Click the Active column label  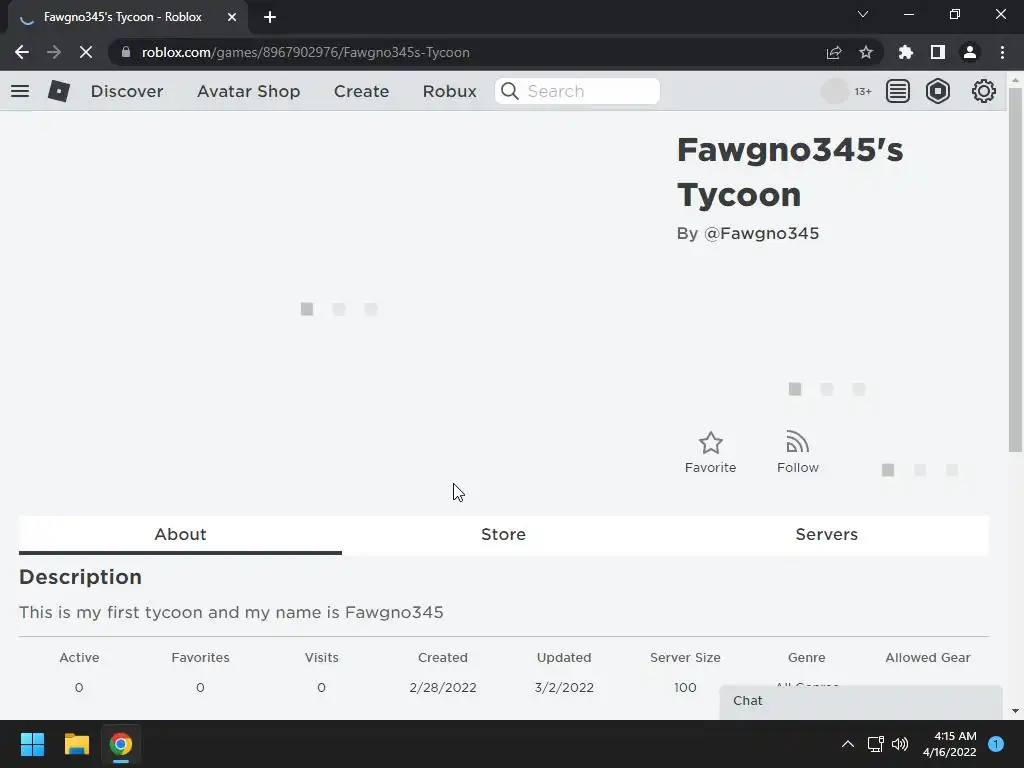click(x=79, y=658)
